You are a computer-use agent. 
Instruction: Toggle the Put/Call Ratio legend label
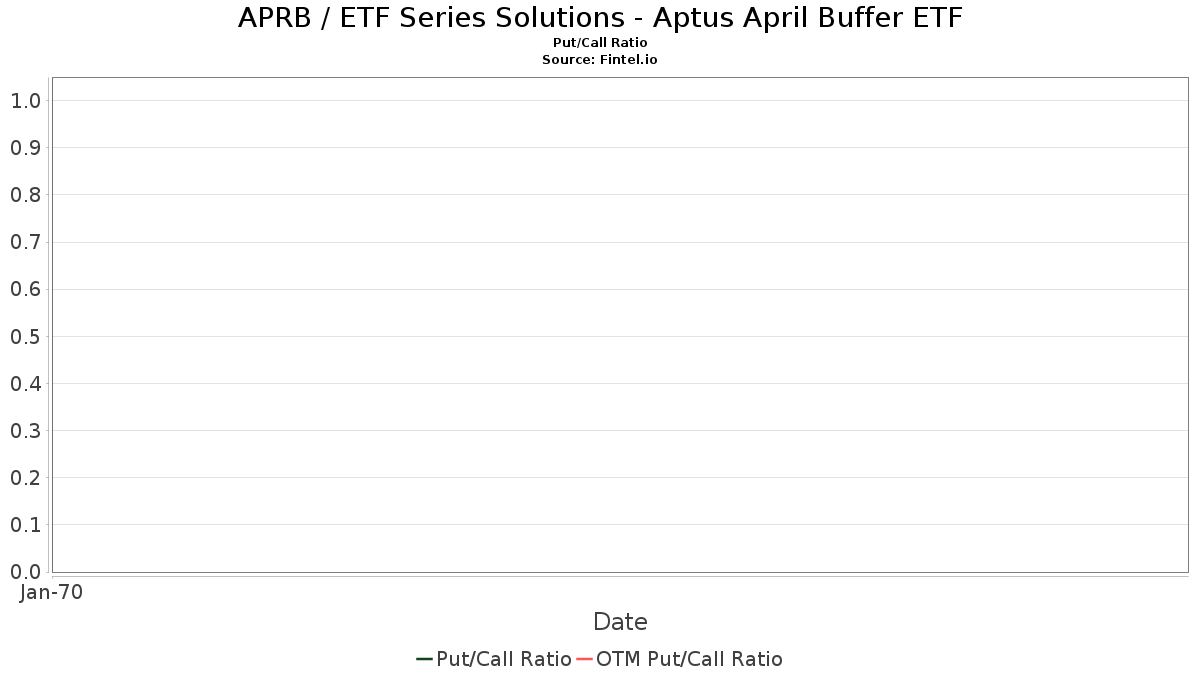(504, 659)
